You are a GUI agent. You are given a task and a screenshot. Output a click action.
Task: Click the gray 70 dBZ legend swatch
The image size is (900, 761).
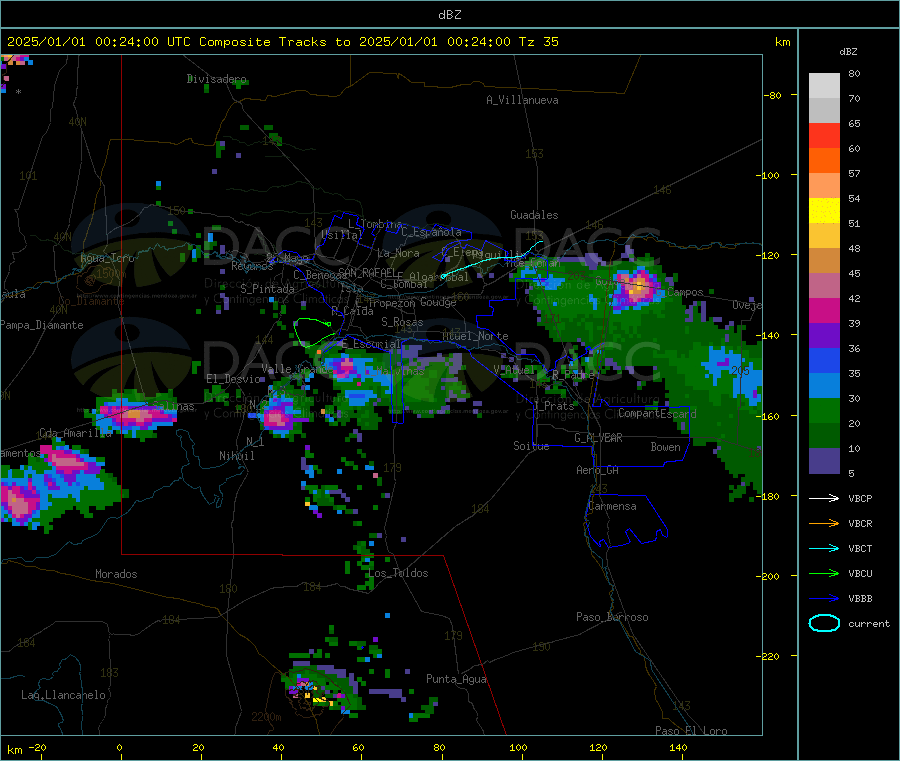[x=824, y=110]
